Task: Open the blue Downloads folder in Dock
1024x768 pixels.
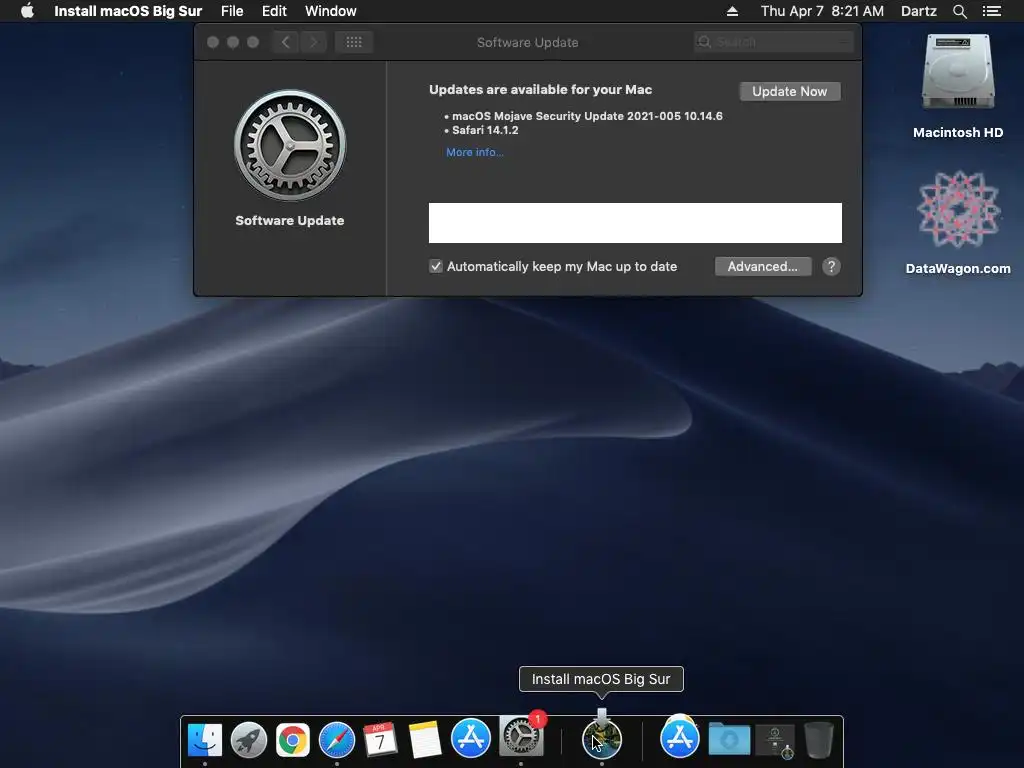Action: [729, 739]
